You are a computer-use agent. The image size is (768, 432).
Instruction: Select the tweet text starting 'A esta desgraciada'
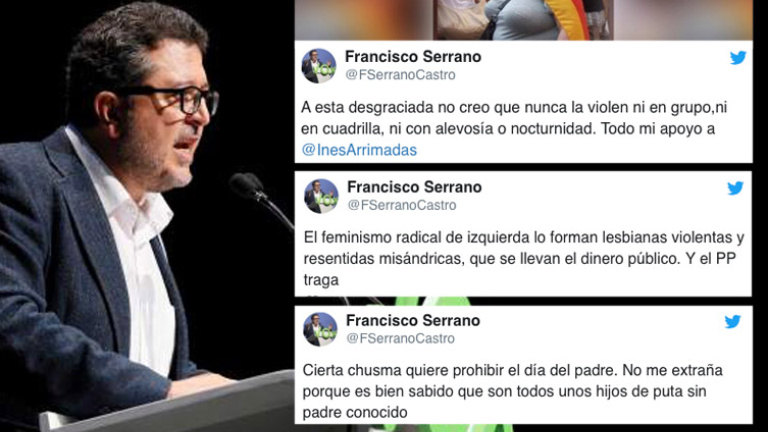[514, 128]
